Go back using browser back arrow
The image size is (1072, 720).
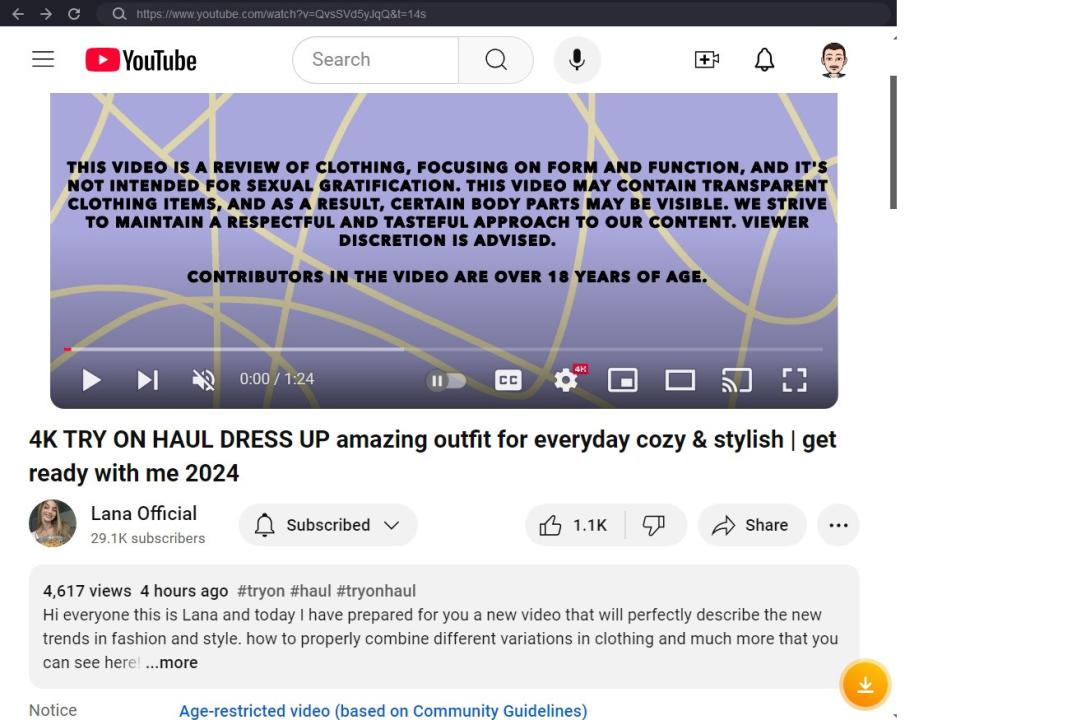pyautogui.click(x=18, y=14)
